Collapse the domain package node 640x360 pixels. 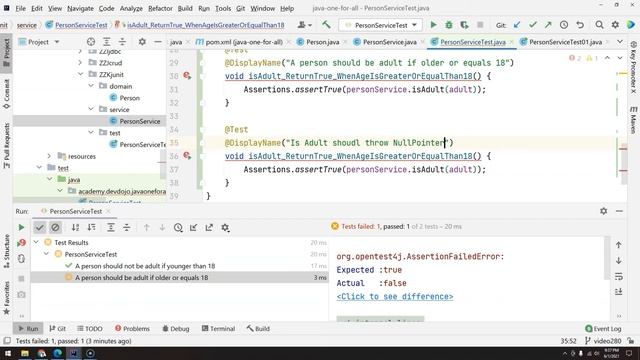[x=91, y=86]
